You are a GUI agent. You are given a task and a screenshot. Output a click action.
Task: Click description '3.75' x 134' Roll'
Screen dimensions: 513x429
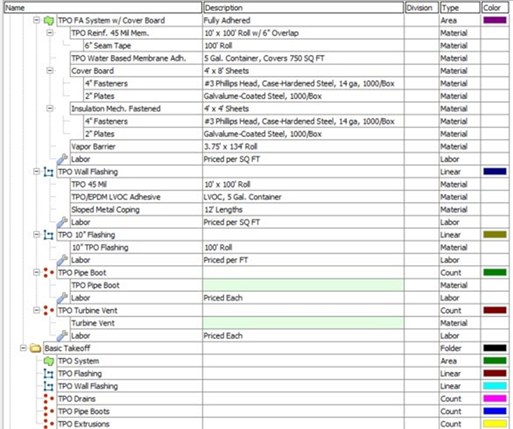[231, 147]
